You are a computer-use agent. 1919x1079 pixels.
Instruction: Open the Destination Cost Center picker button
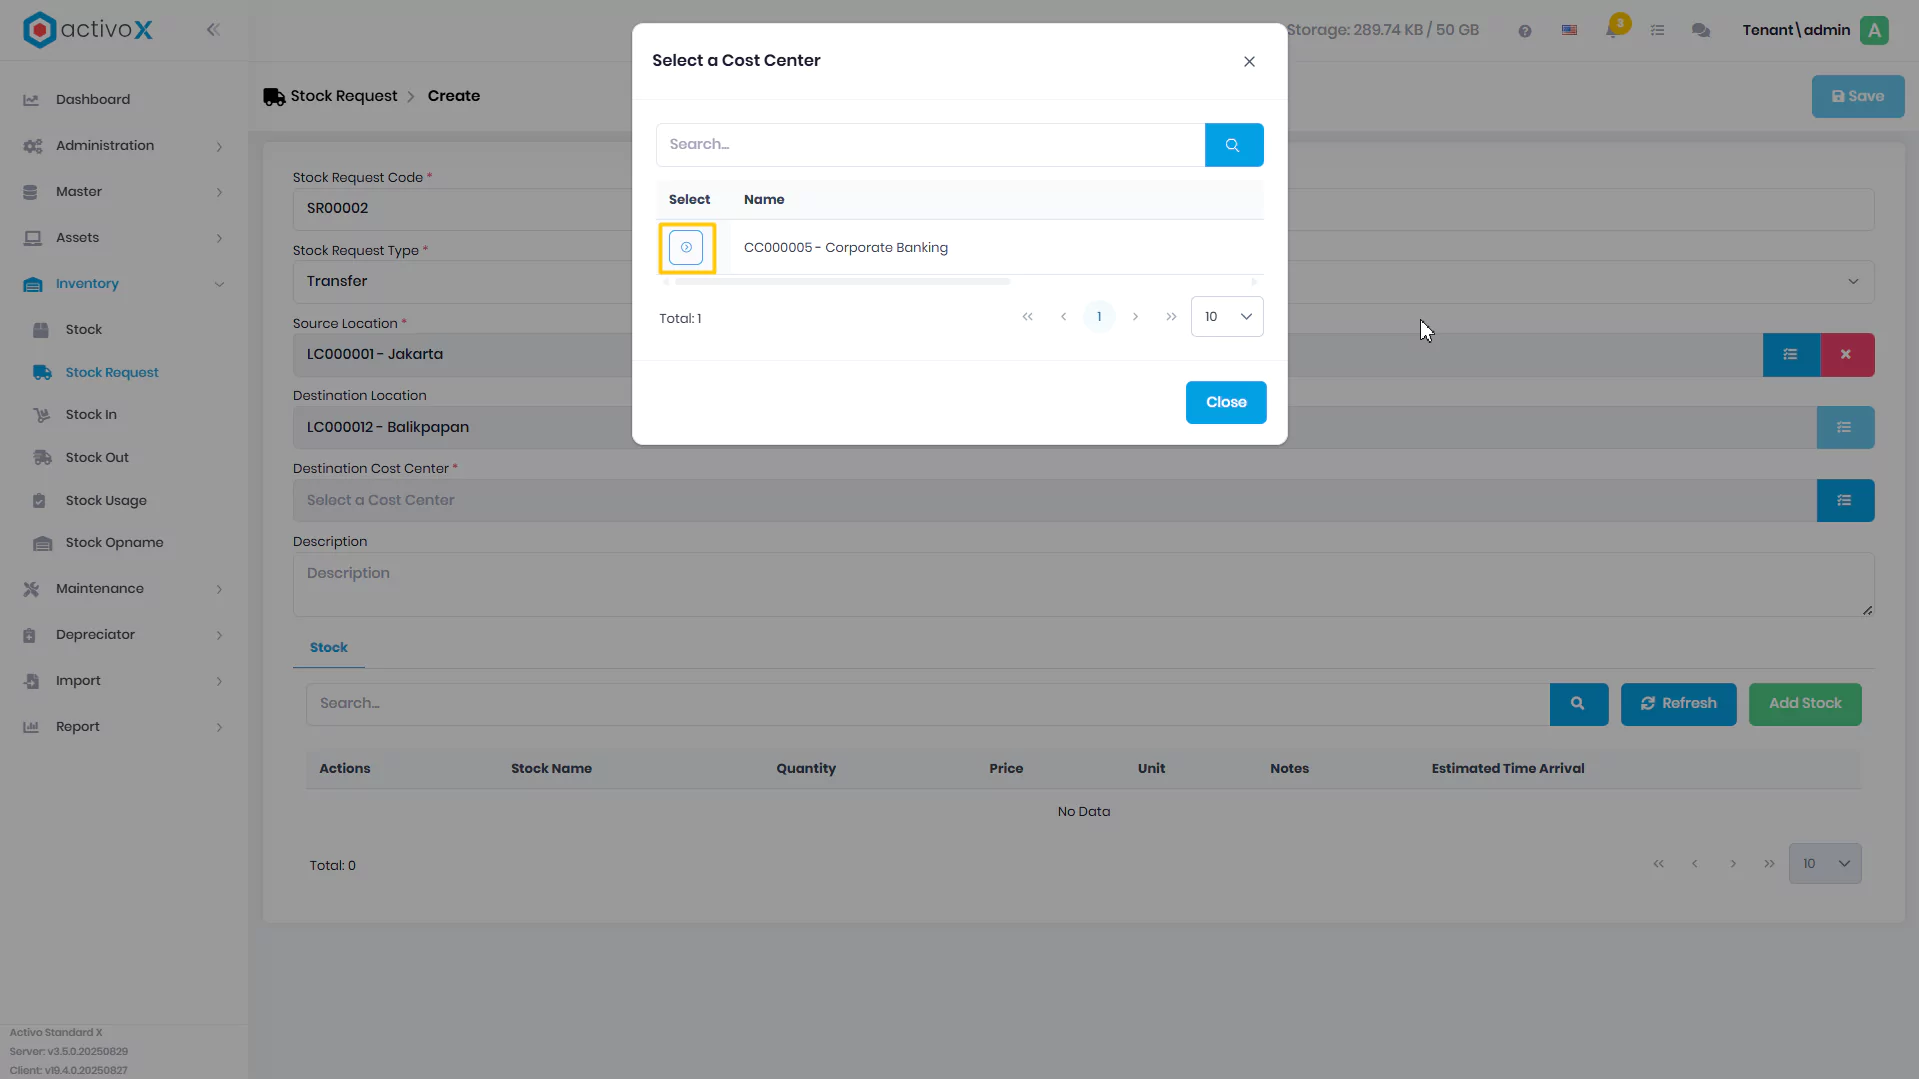(x=1845, y=501)
